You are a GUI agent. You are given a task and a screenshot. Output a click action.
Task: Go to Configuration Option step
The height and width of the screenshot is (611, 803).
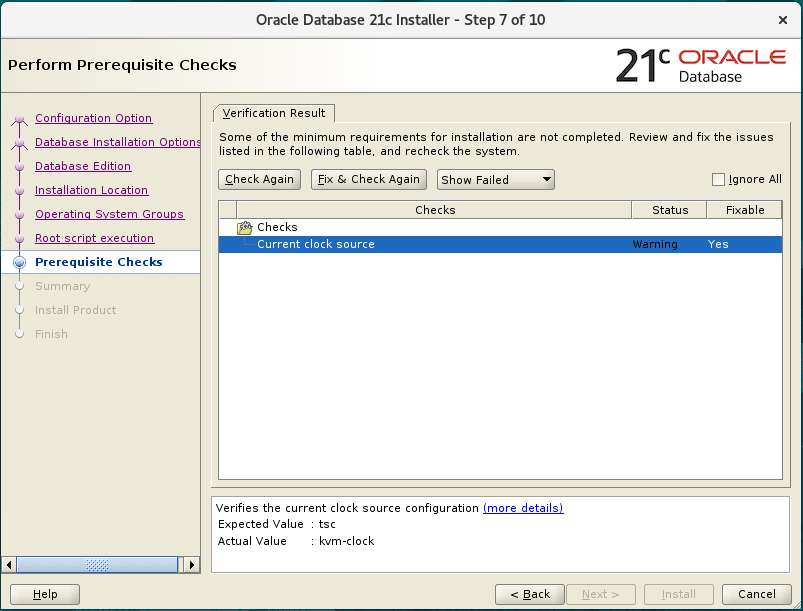click(x=93, y=118)
